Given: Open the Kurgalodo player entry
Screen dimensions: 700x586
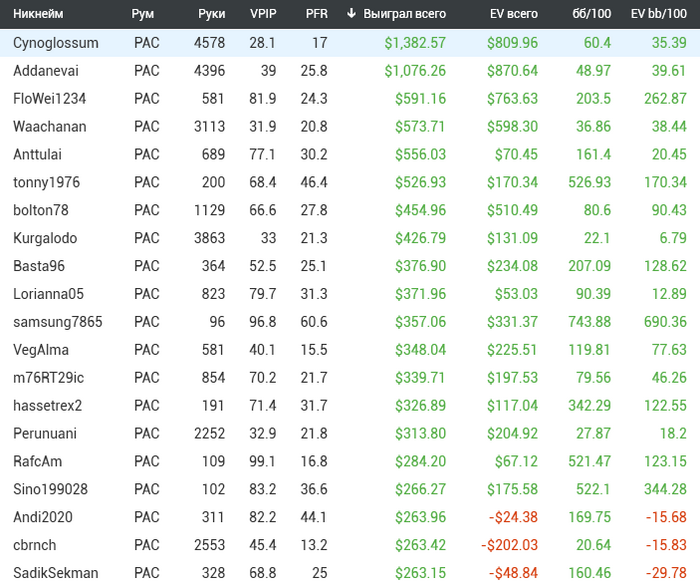Looking at the screenshot, I should [x=45, y=238].
